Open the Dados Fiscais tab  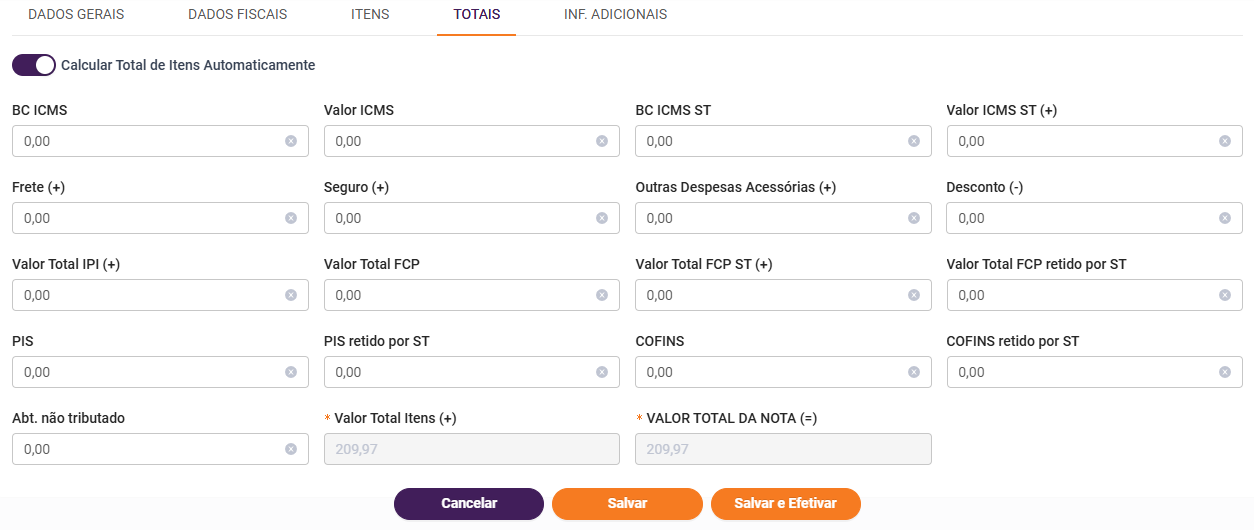pos(238,15)
